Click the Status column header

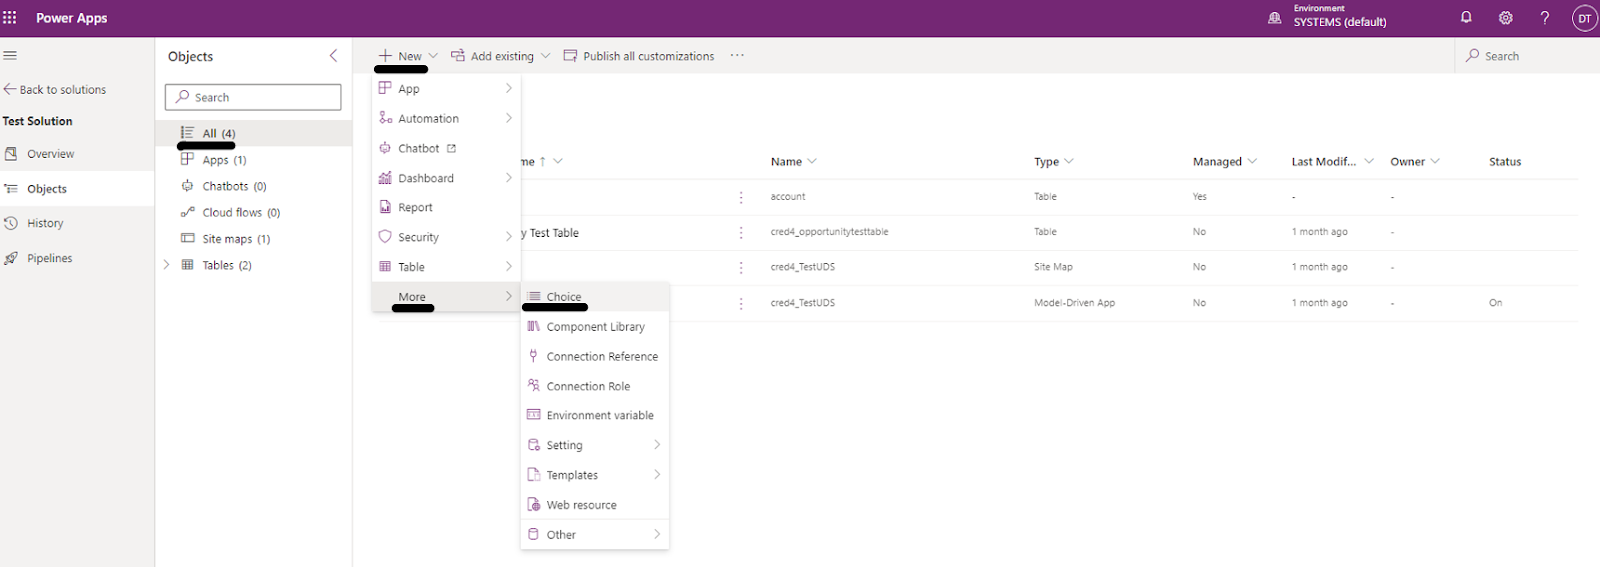pos(1505,161)
